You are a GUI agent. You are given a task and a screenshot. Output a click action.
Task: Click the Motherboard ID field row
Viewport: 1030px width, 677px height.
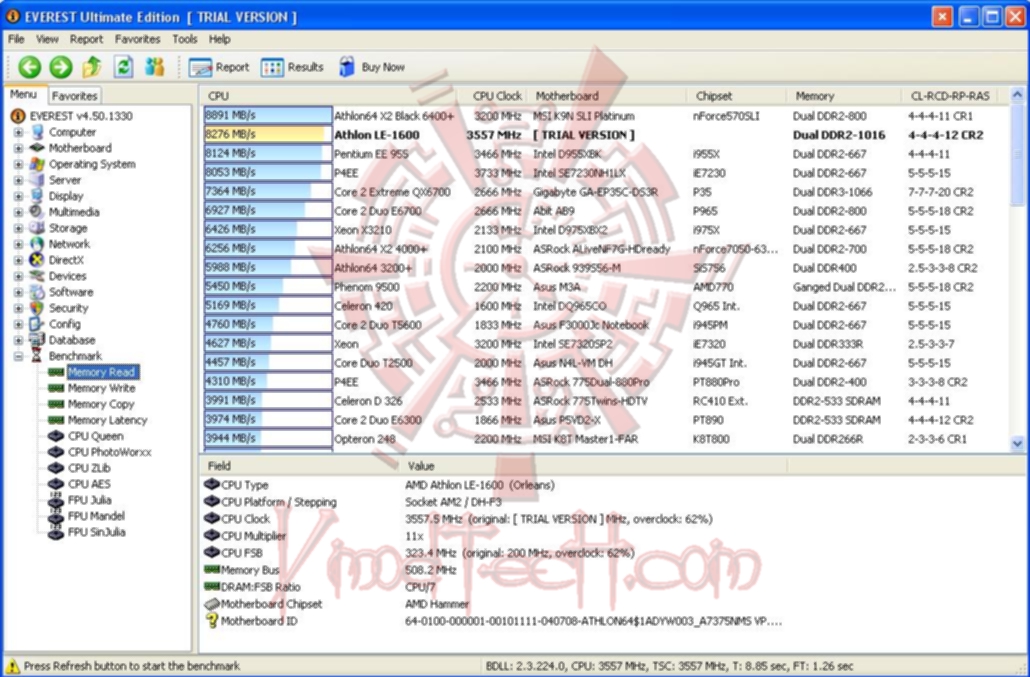(x=493, y=621)
